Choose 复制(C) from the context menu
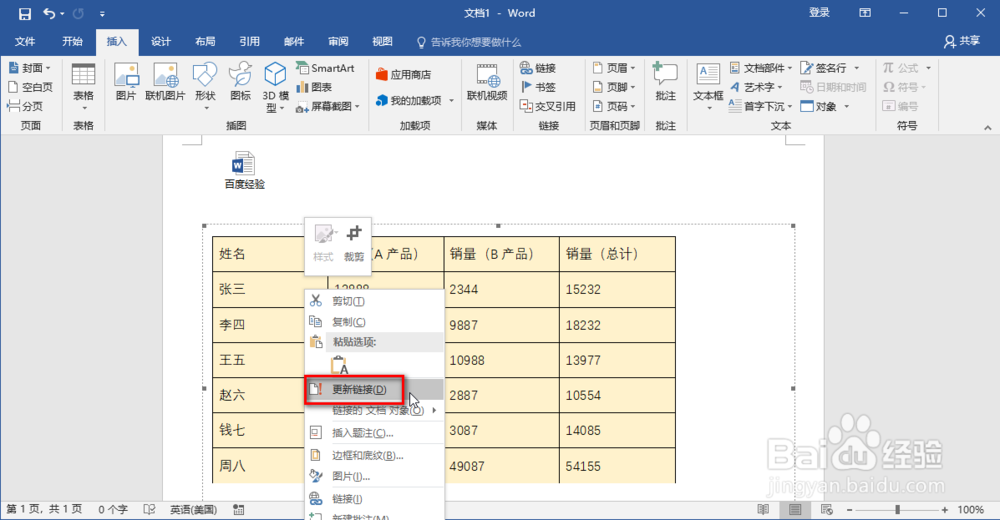Screen dimensions: 1000x520 click(x=374, y=322)
